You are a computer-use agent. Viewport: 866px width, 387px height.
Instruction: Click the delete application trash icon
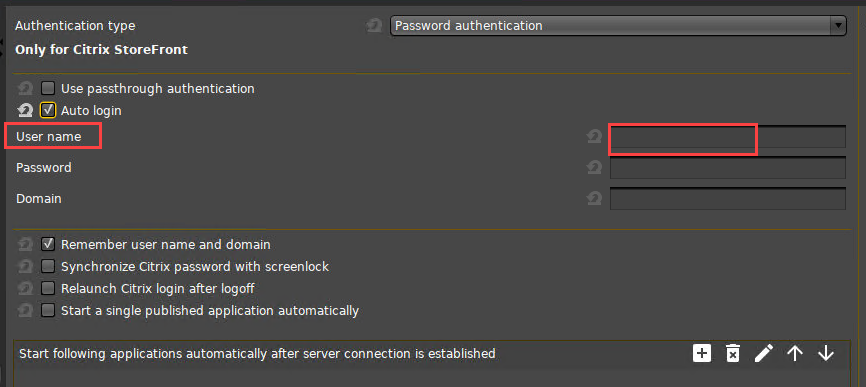click(732, 353)
